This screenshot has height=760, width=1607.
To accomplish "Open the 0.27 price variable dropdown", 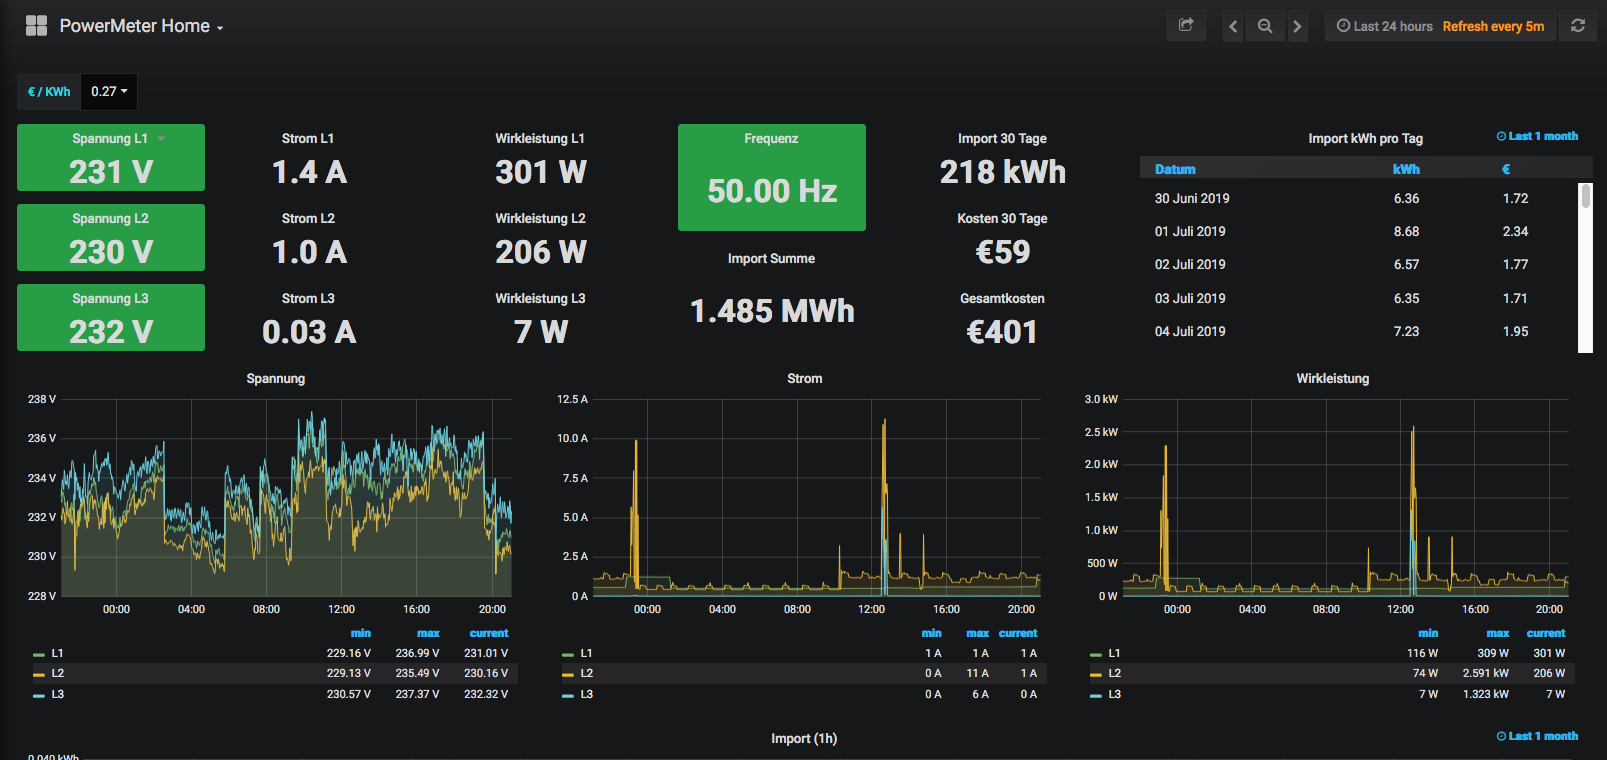I will click(109, 91).
